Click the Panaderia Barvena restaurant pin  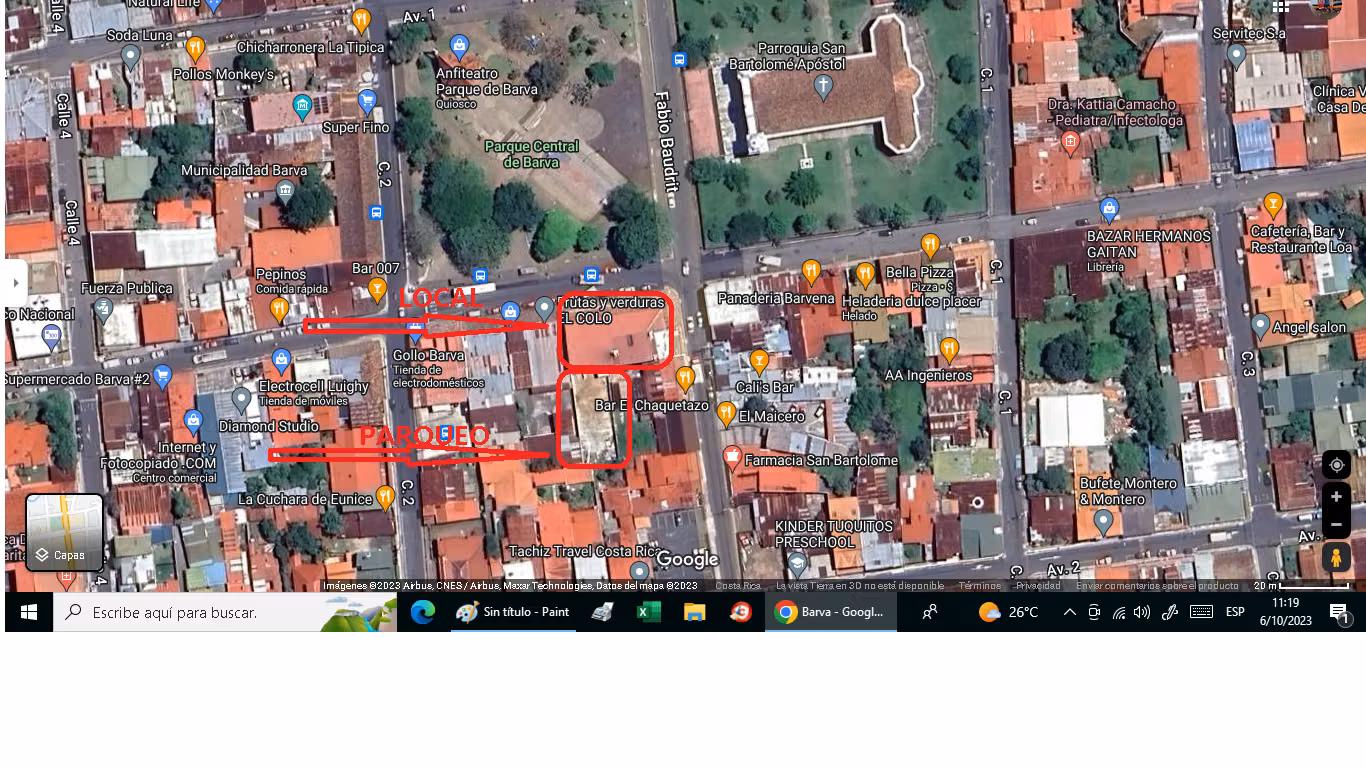point(811,271)
